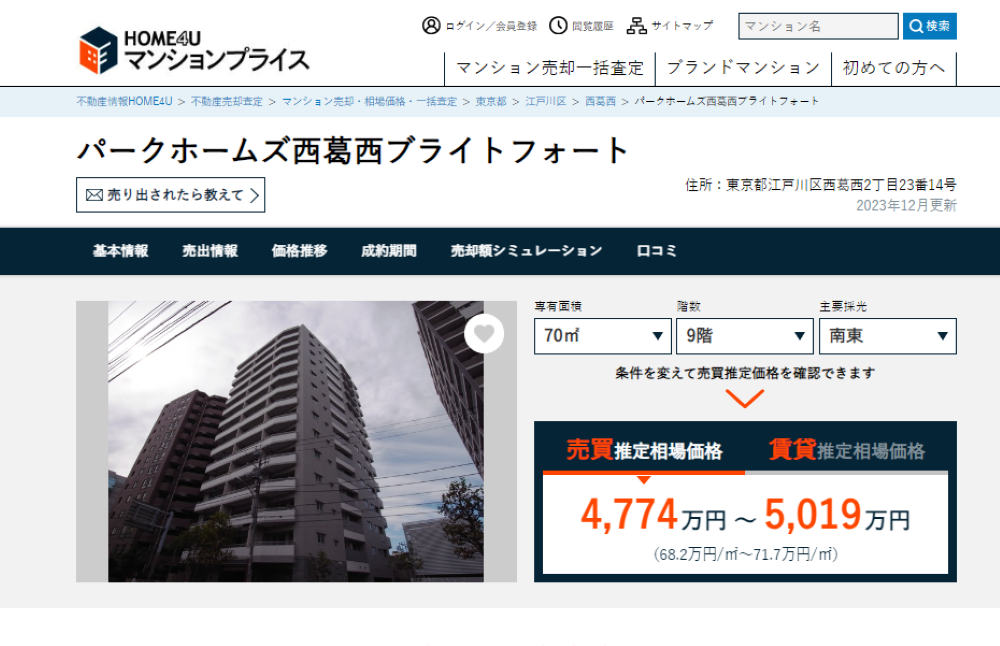Select 売買推定相場価格 tab
This screenshot has height=646, width=1000.
click(644, 450)
